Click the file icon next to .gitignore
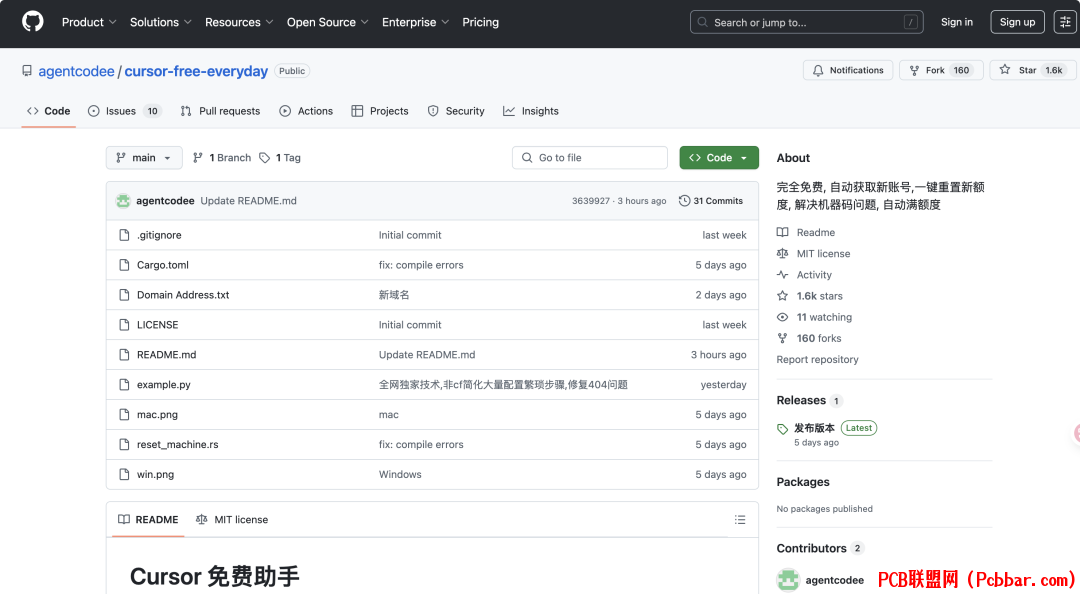1080x594 pixels. click(124, 235)
